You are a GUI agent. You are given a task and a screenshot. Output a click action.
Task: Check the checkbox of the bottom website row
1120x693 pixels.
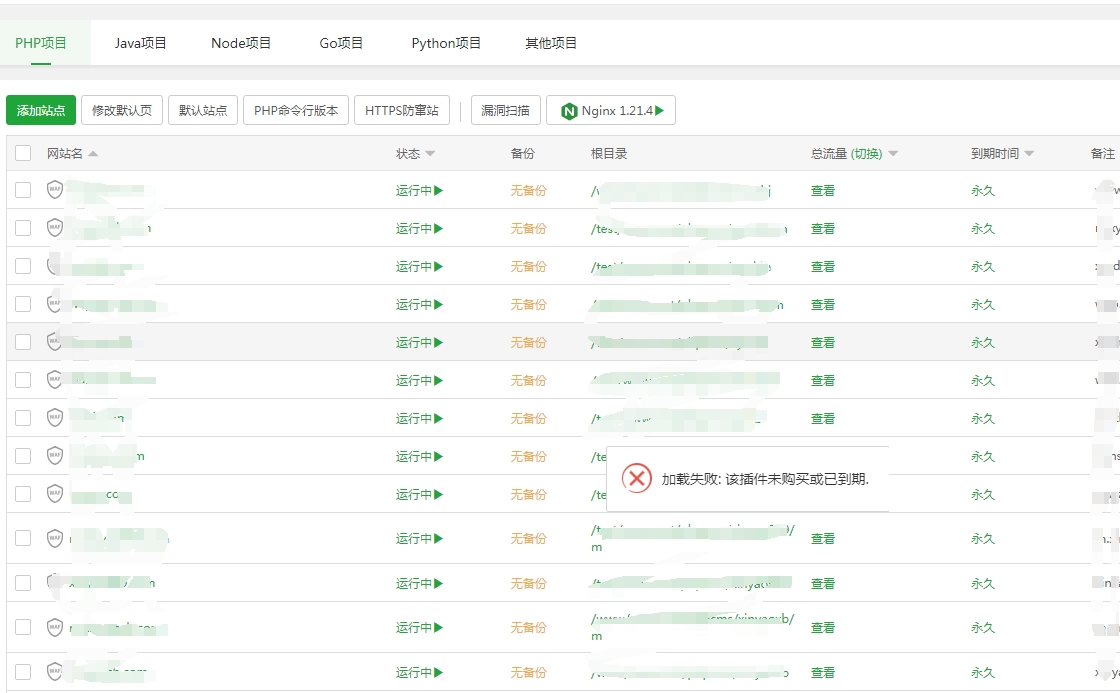point(22,672)
